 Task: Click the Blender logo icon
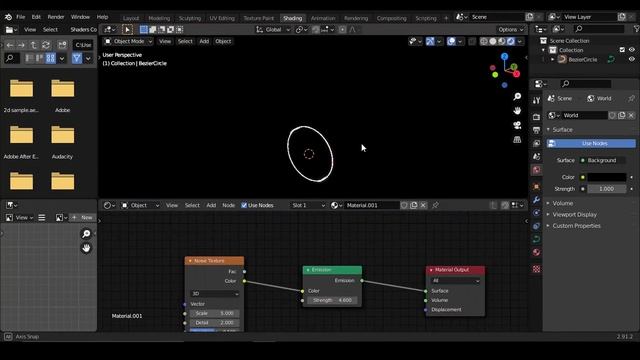tap(8, 17)
